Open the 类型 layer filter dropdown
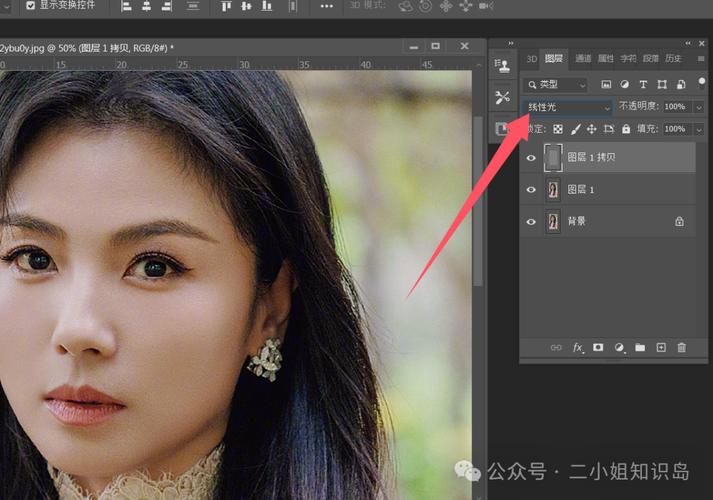This screenshot has width=713, height=500. 557,85
